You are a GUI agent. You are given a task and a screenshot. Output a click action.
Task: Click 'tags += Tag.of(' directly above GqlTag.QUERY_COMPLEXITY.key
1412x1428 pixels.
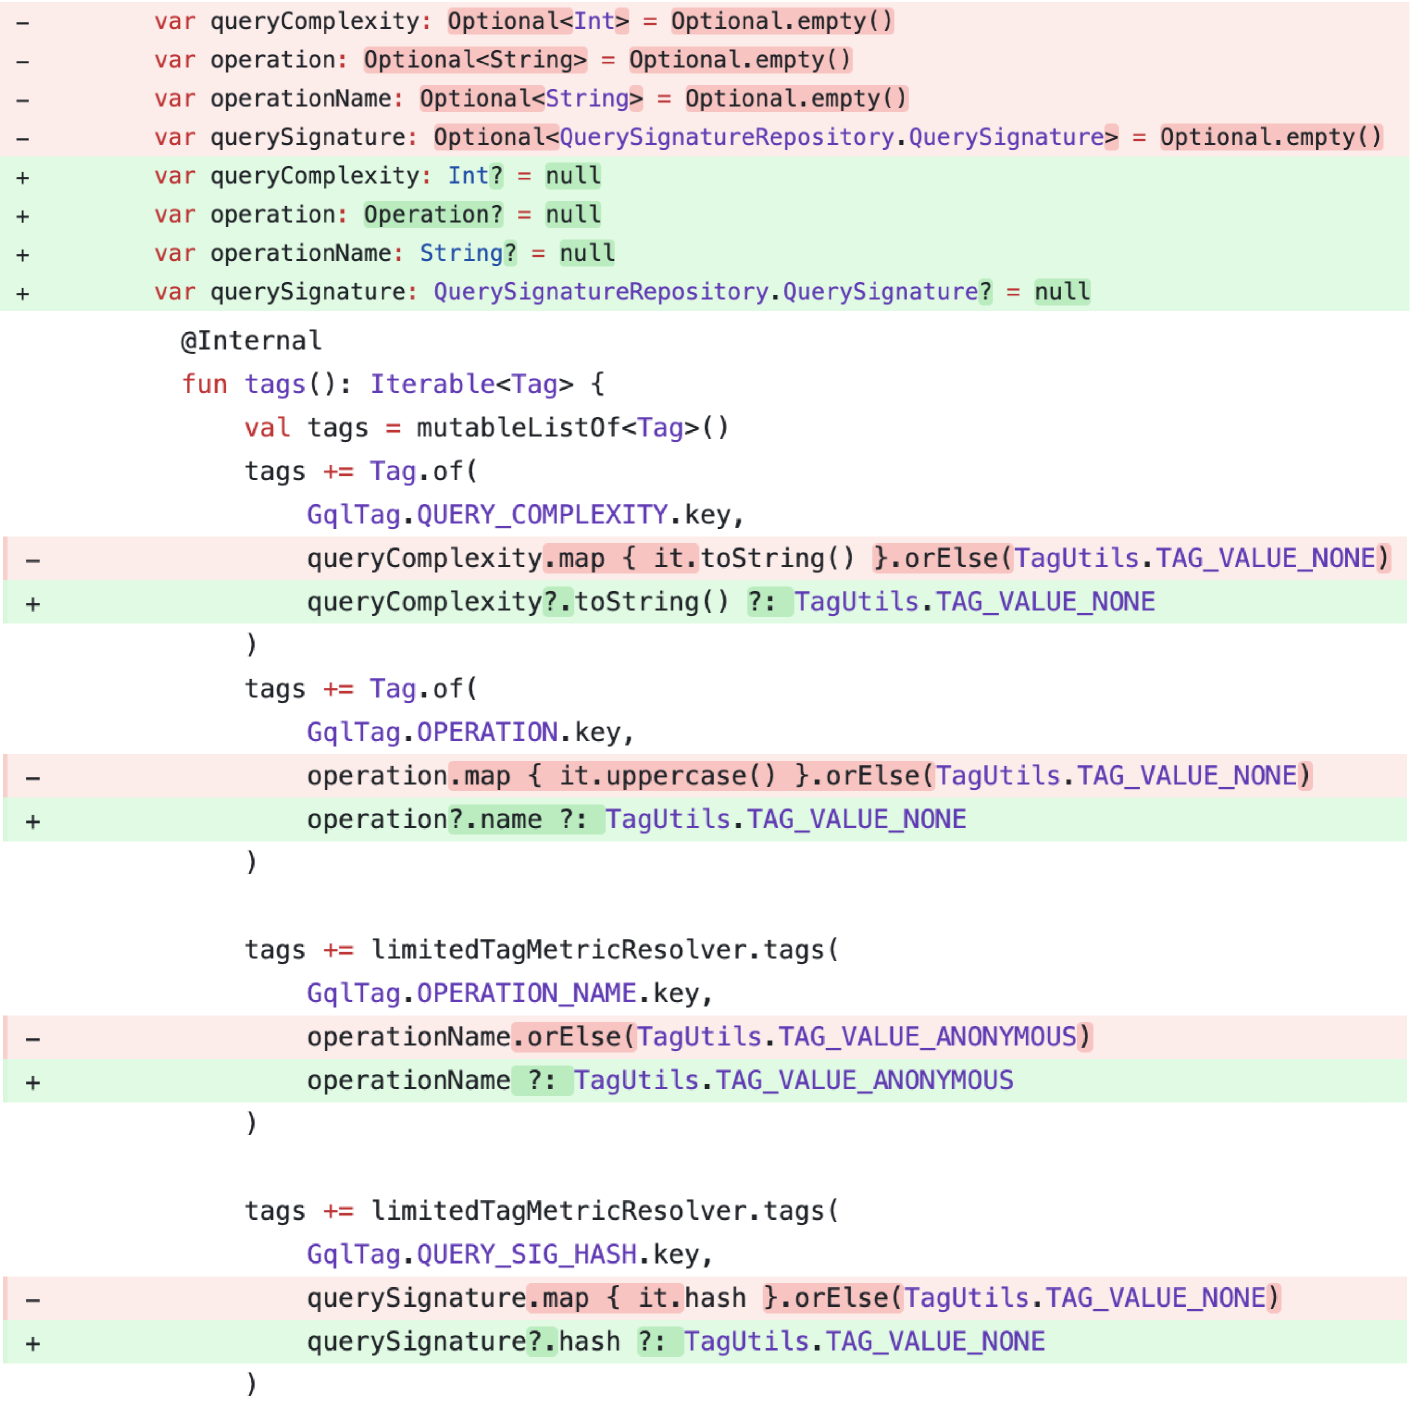[x=361, y=471]
